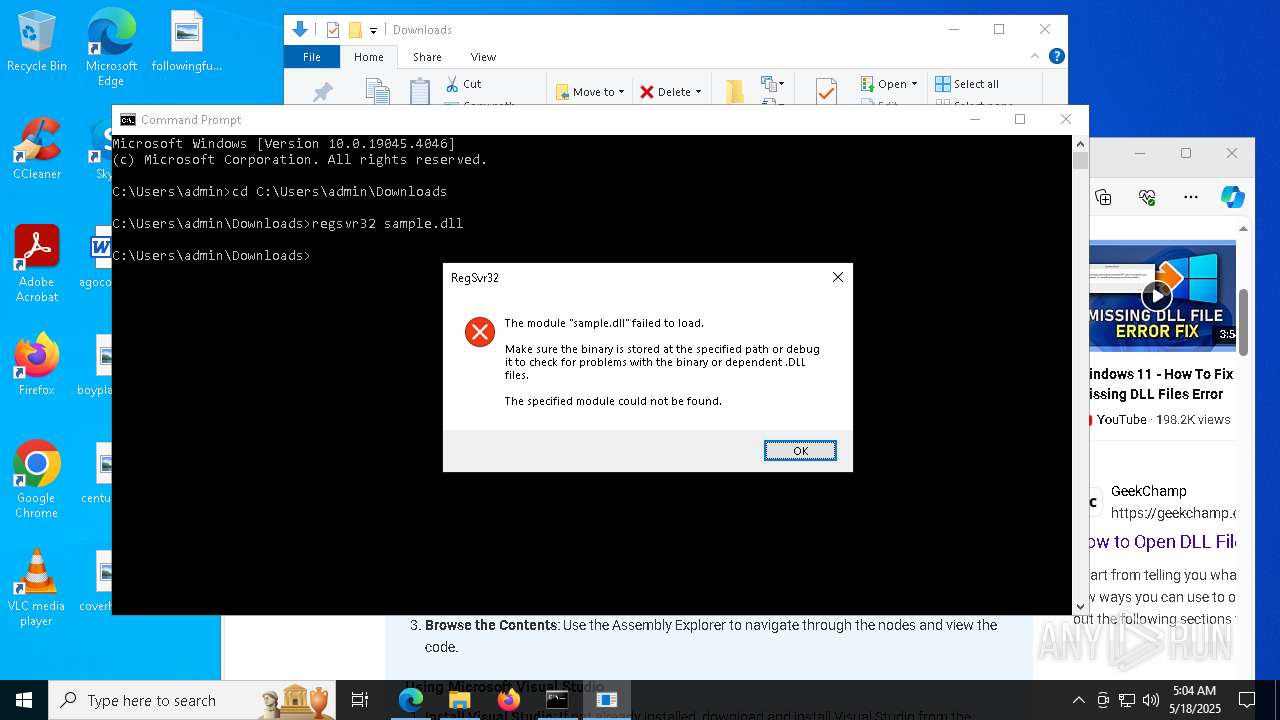Click Properties checkmark icon in Explorer ribbon

(826, 91)
